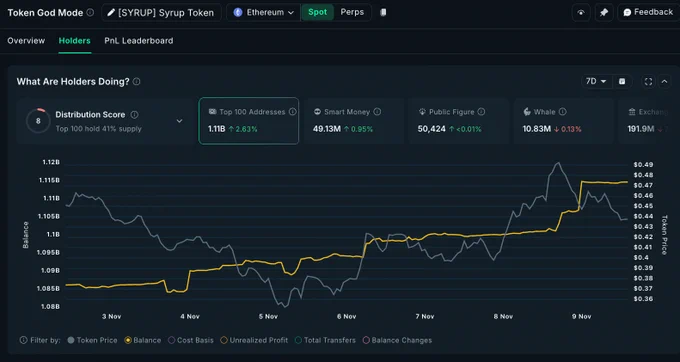680x362 pixels.
Task: Open the Overview tab
Action: [x=26, y=41]
